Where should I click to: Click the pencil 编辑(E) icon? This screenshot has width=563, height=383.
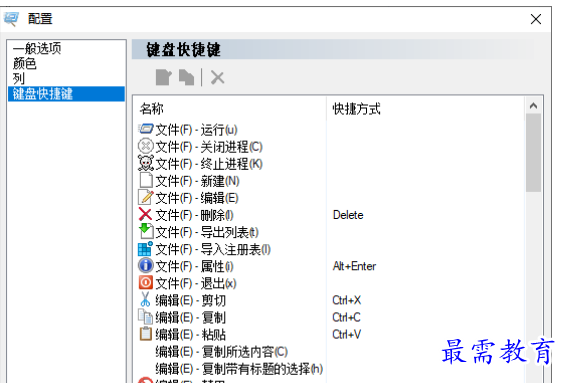[146, 197]
